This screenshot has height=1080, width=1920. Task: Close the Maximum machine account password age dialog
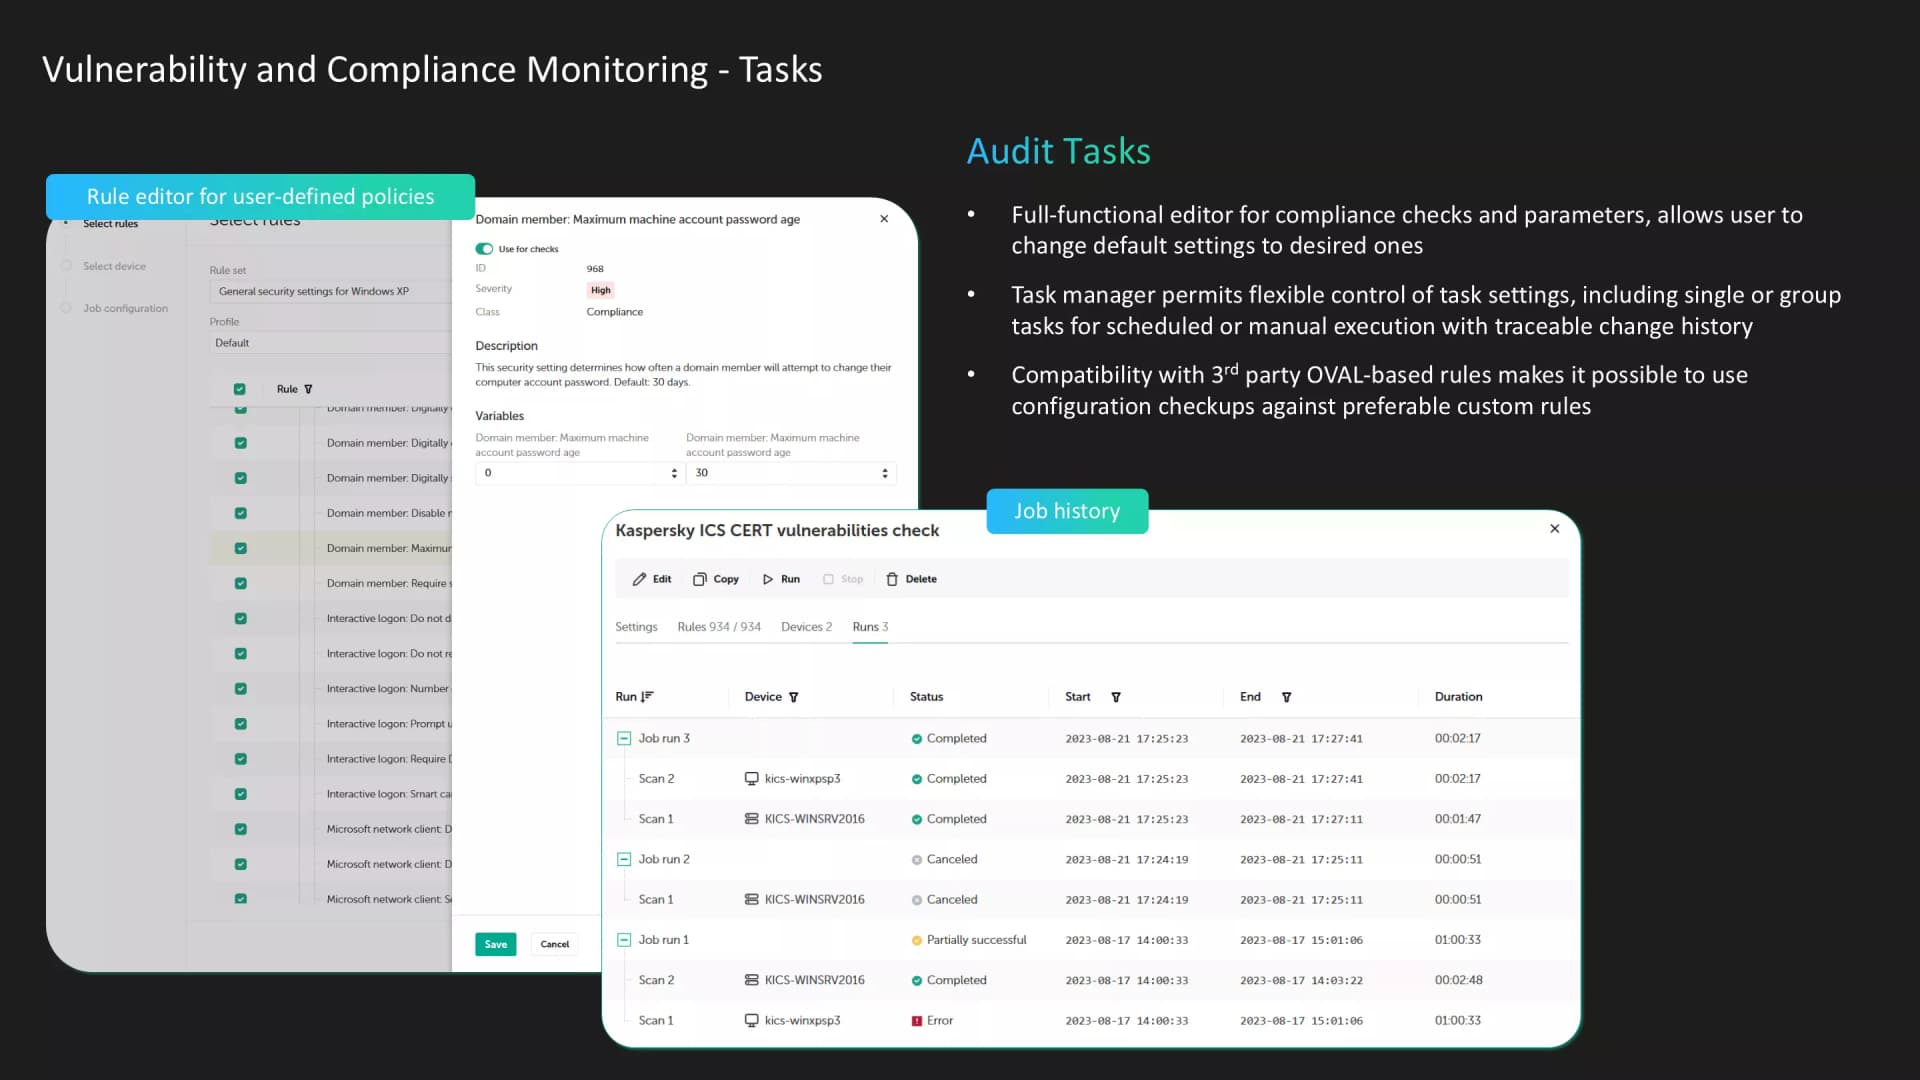[x=884, y=219]
